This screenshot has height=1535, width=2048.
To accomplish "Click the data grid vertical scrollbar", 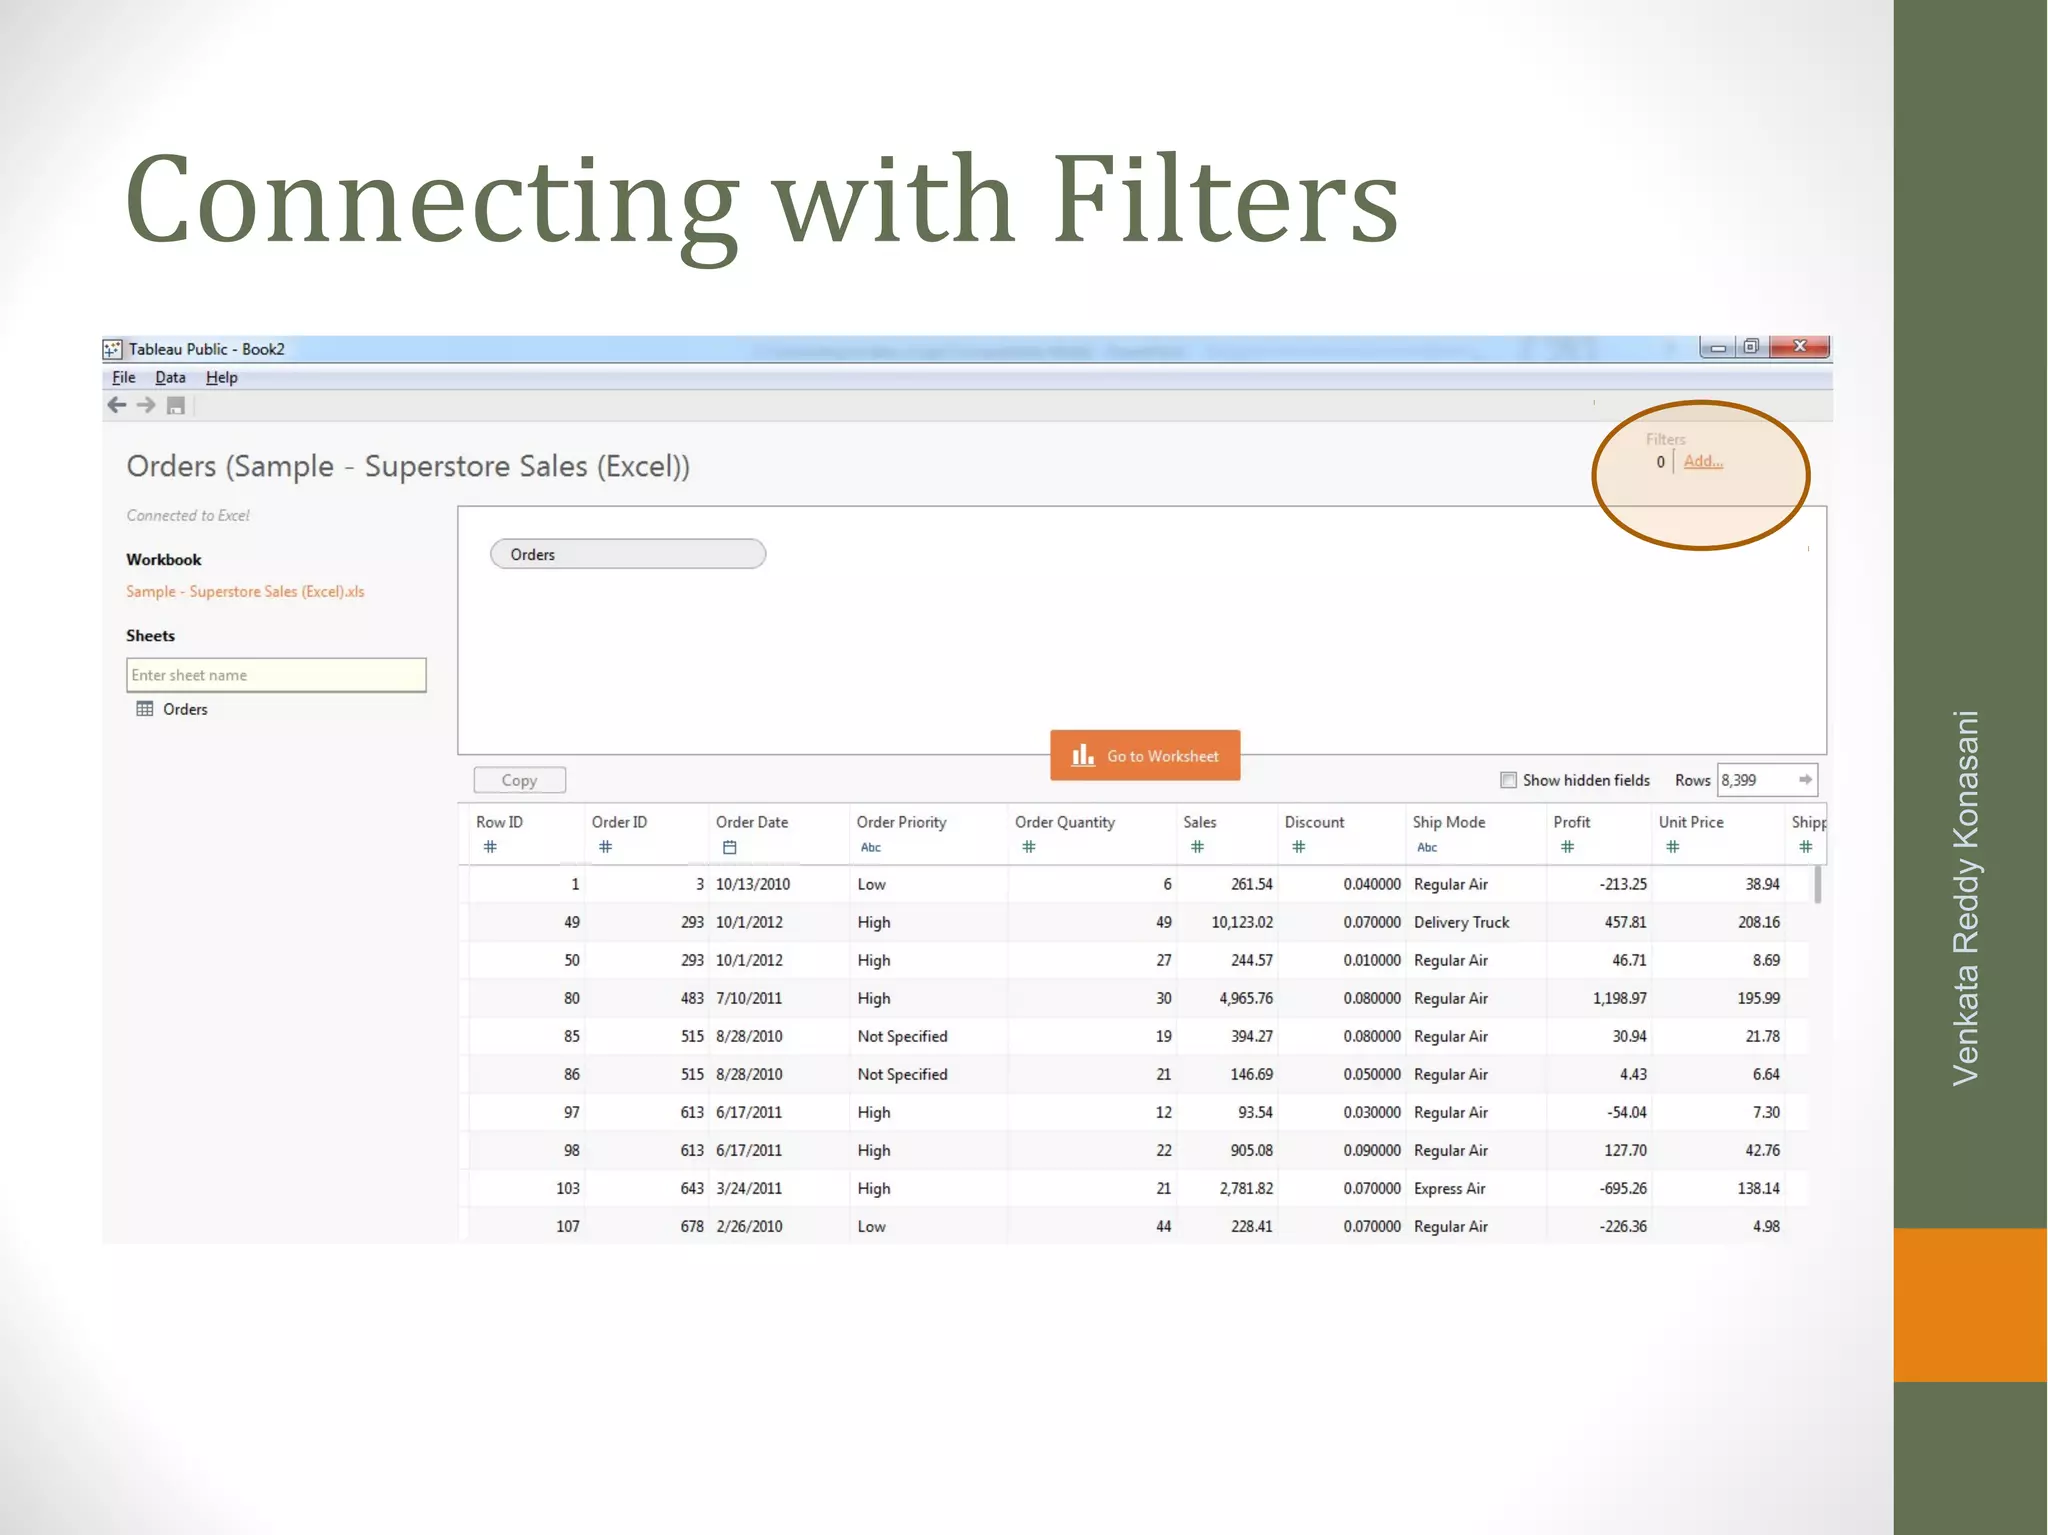I will click(1817, 885).
